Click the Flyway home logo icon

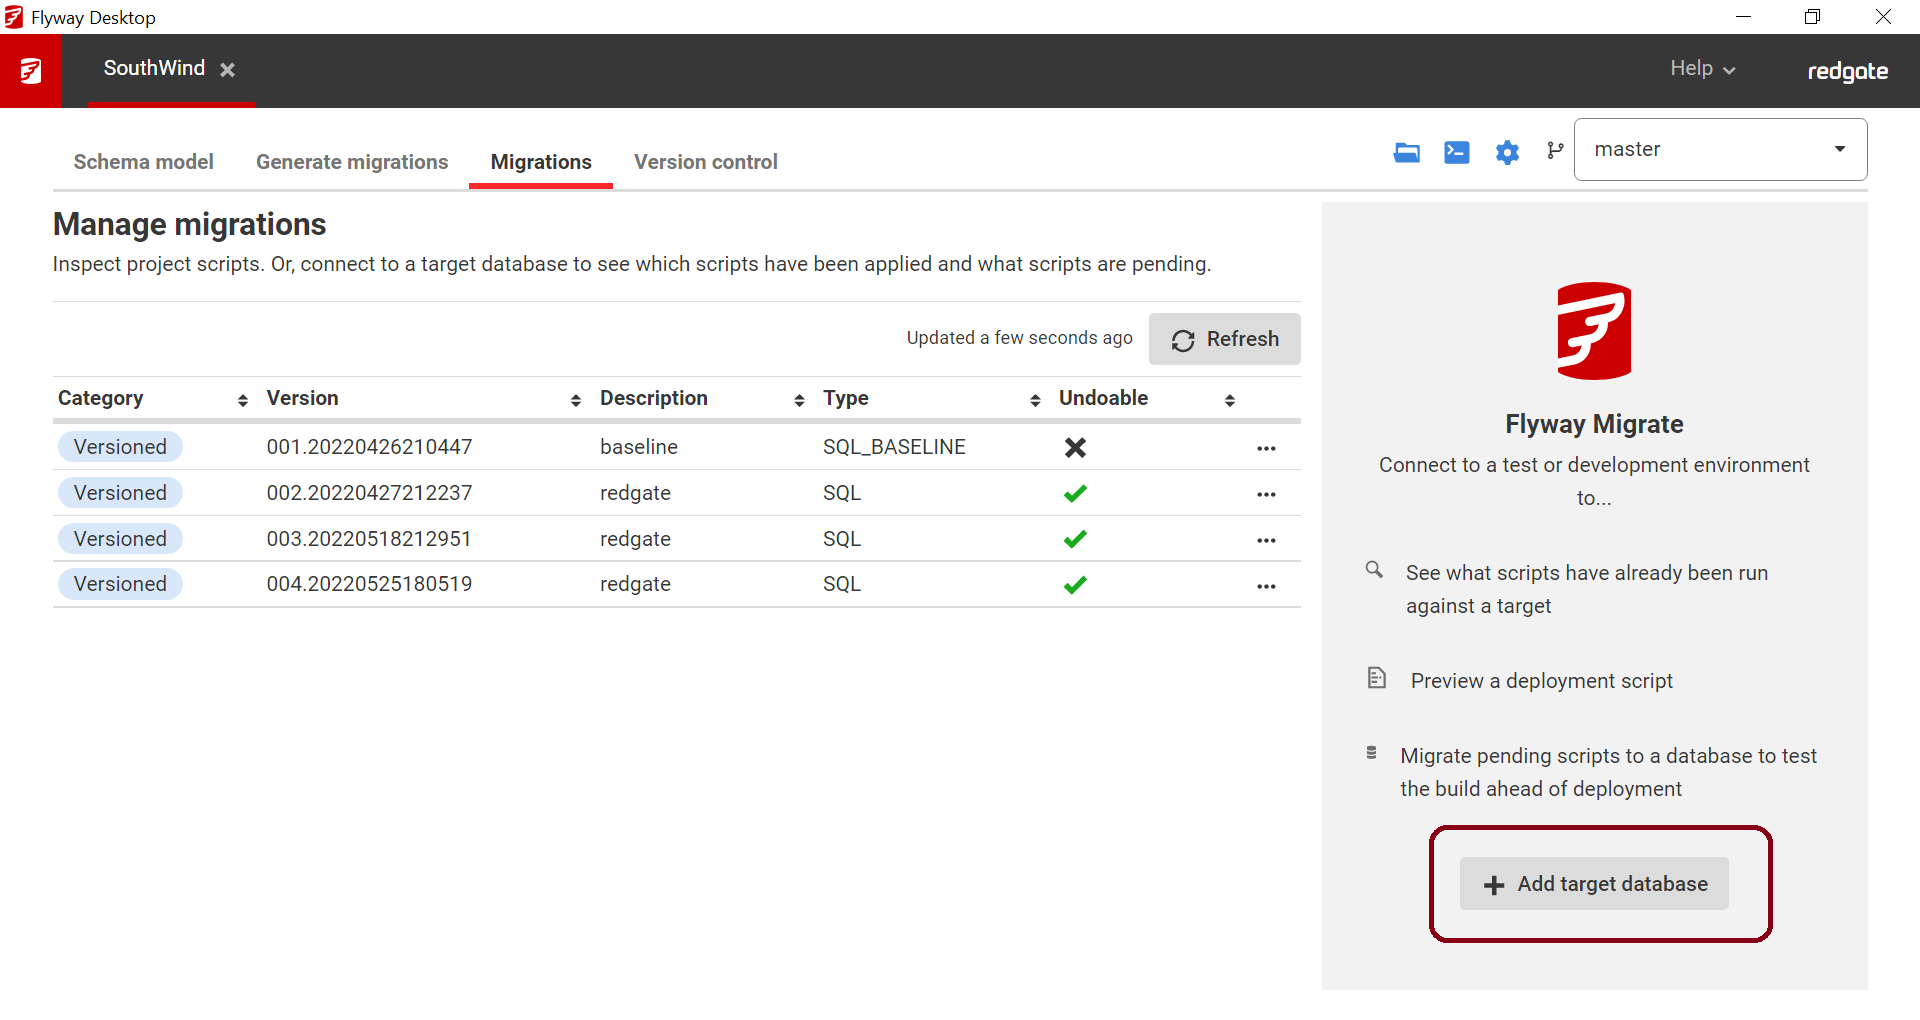coord(30,71)
